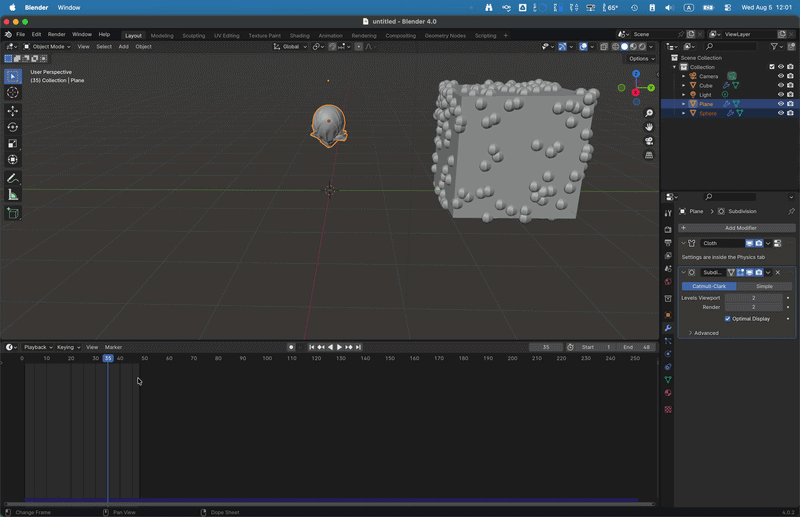Remove the Subdivision modifier
The height and width of the screenshot is (517, 800).
pos(778,273)
